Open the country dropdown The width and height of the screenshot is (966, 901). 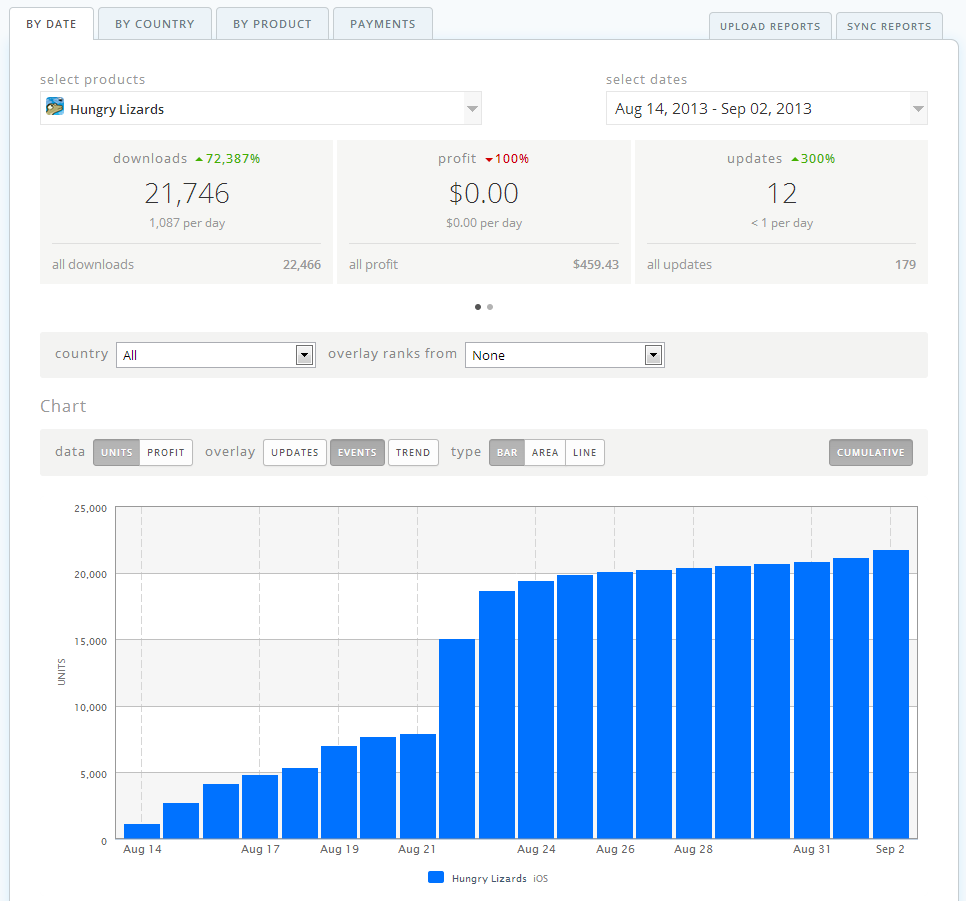216,355
